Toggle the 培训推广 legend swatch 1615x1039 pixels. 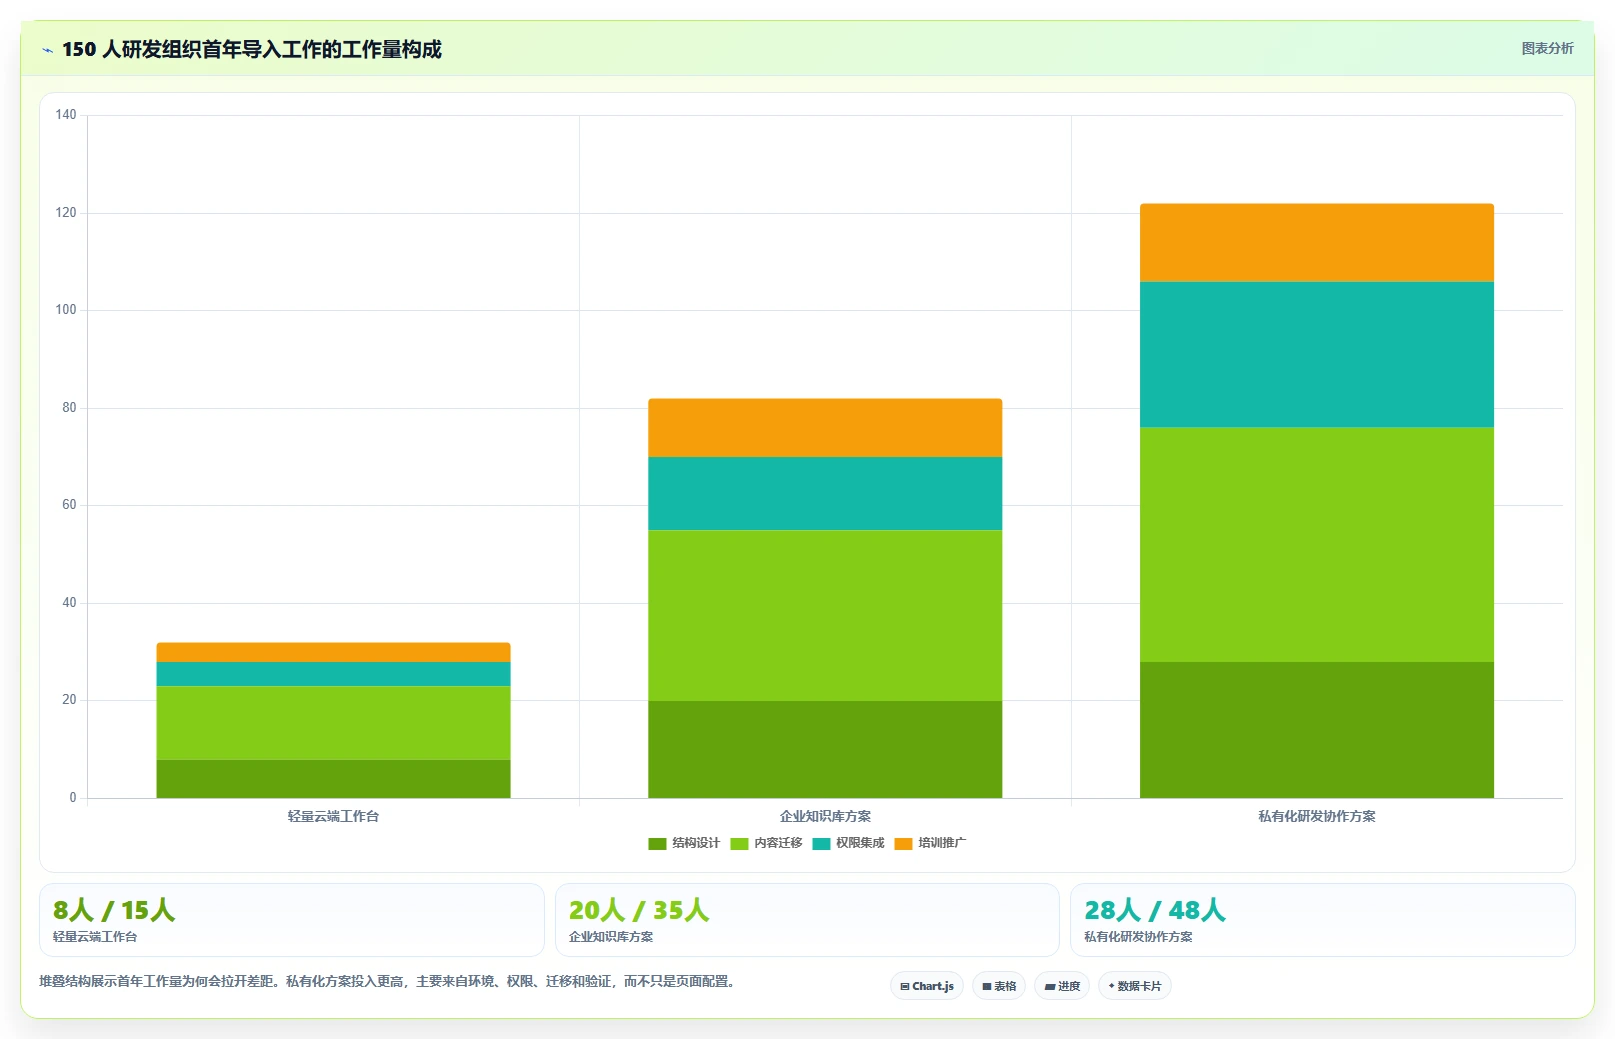coord(903,843)
